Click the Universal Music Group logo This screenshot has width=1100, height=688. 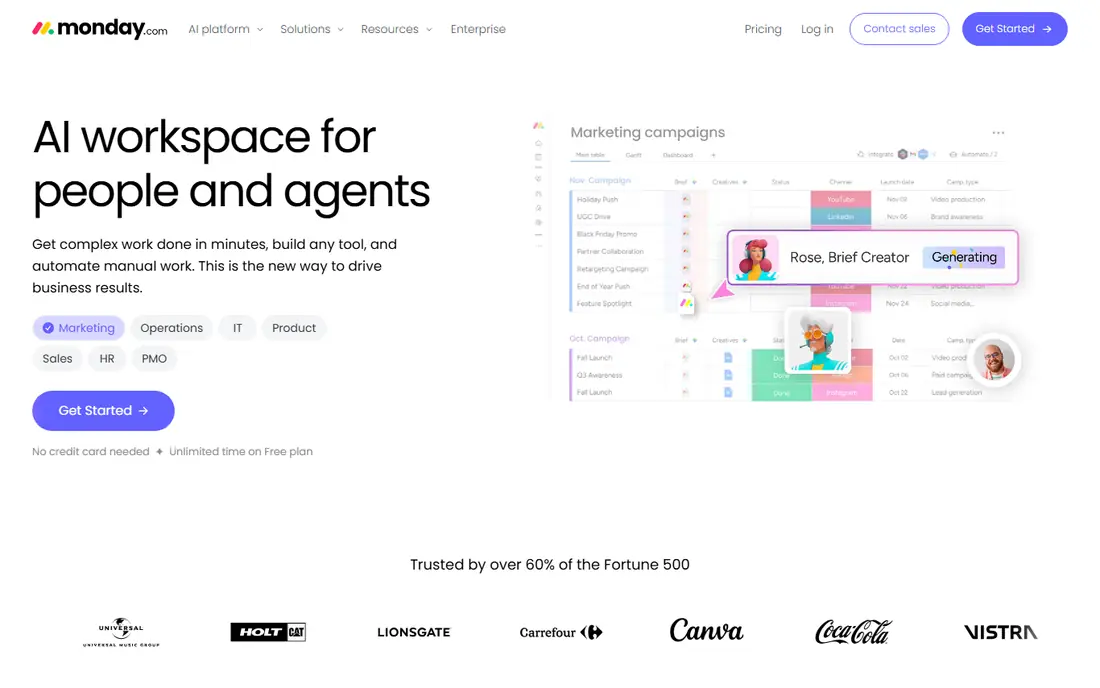[x=121, y=632]
